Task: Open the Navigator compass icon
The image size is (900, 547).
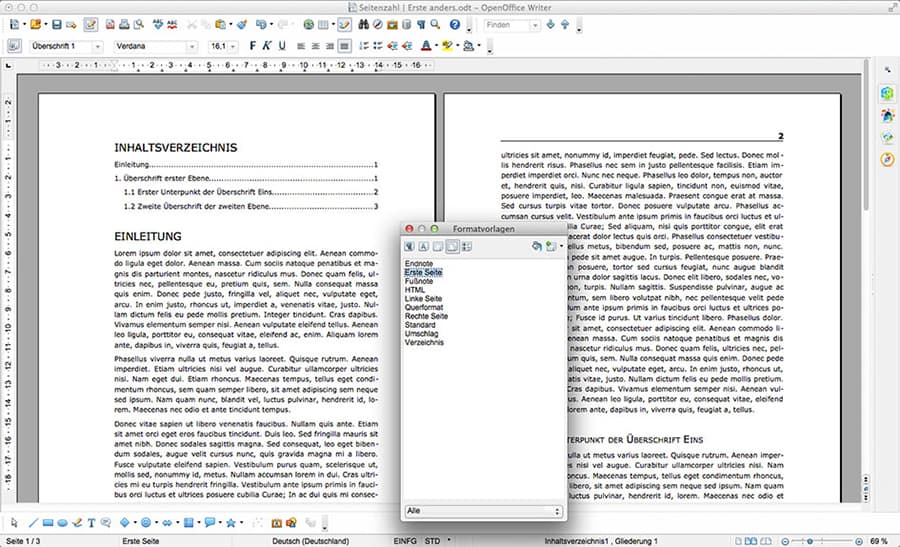Action: click(x=378, y=25)
